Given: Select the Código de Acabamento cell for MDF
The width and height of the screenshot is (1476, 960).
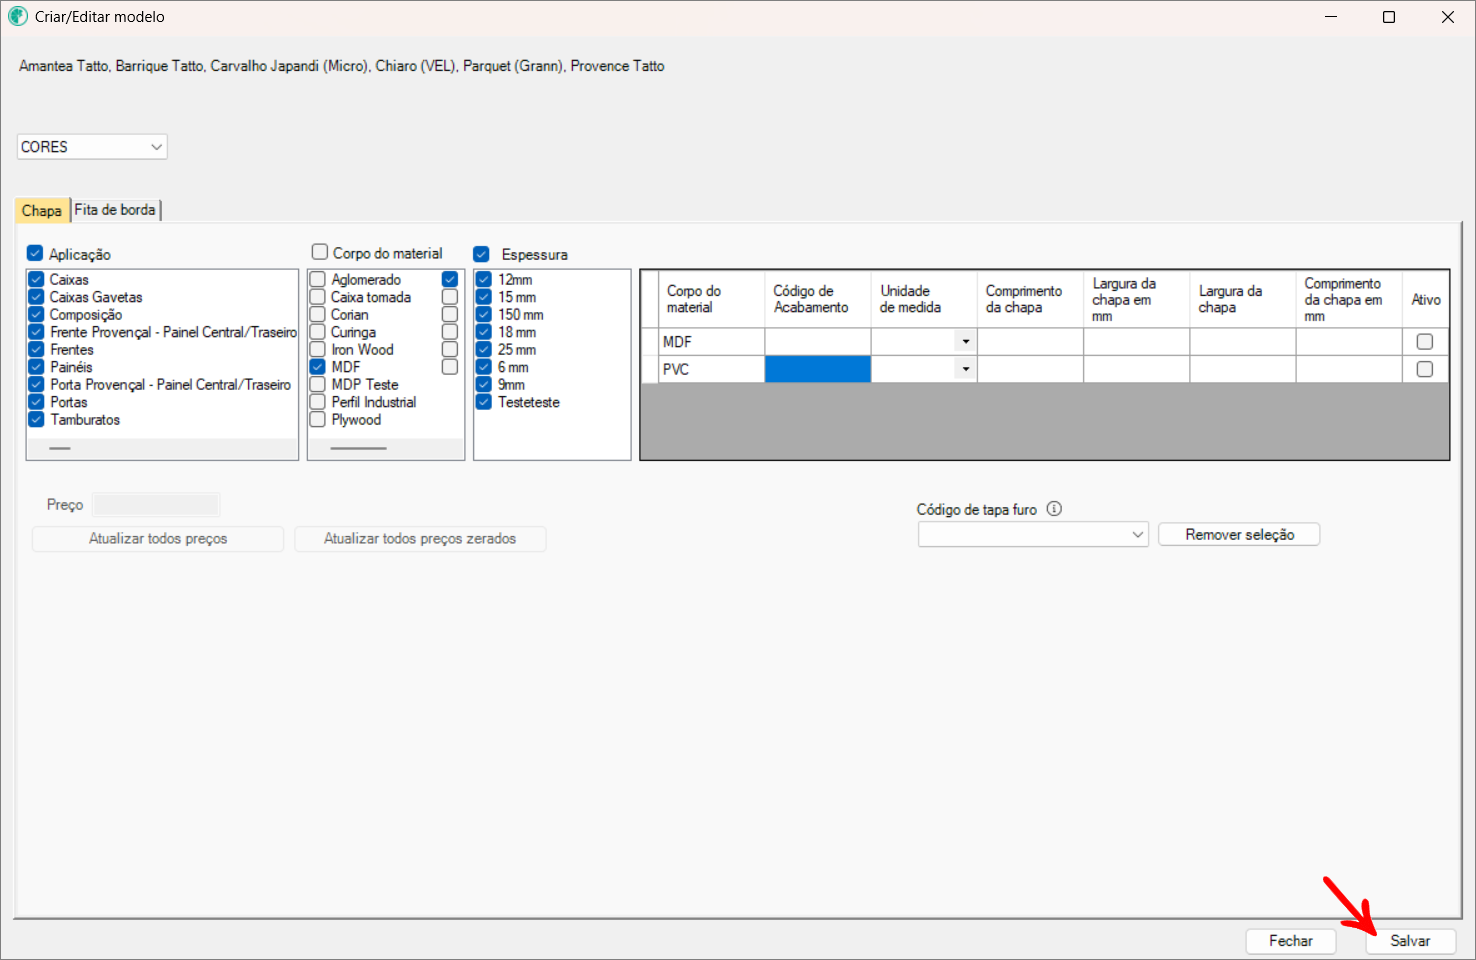Looking at the screenshot, I should pyautogui.click(x=817, y=342).
